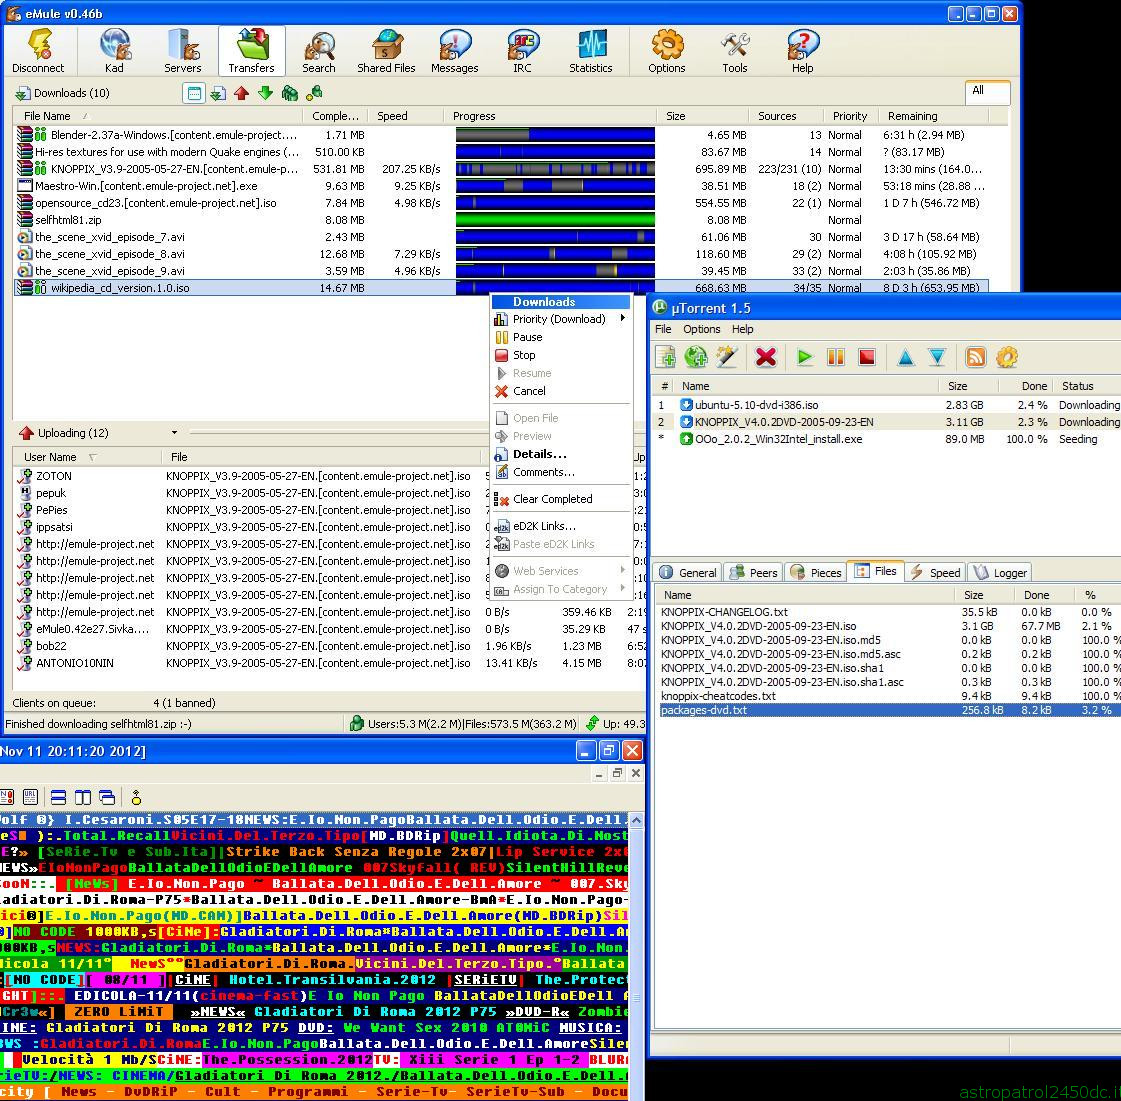Start torrent with green play icon
The height and width of the screenshot is (1101, 1121).
click(x=804, y=357)
